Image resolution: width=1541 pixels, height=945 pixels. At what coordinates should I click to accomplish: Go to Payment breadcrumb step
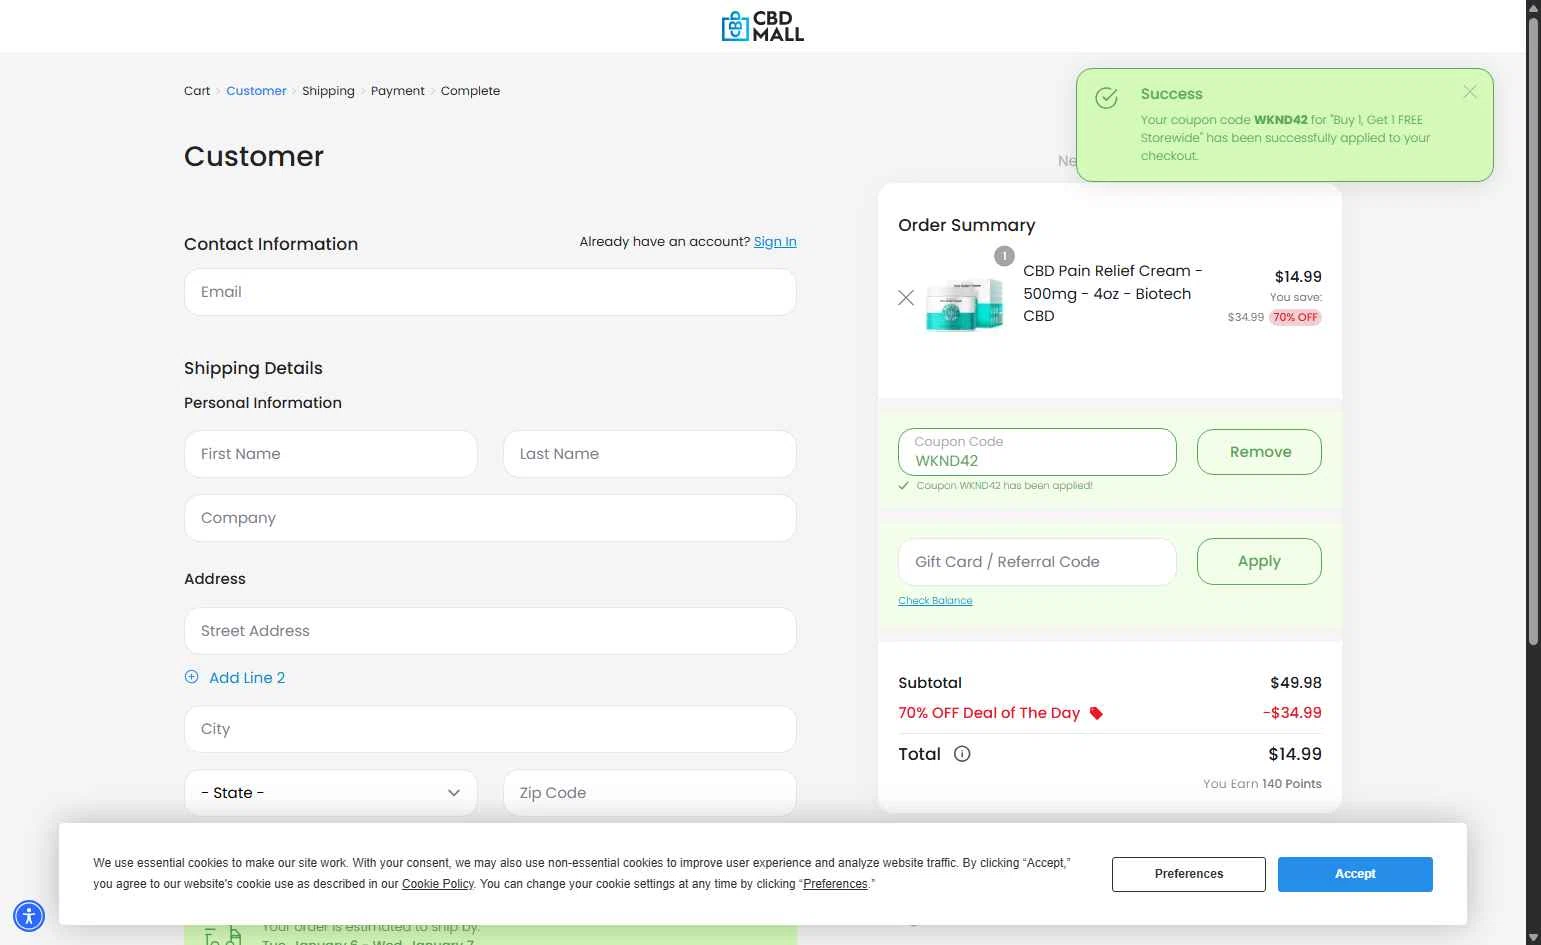398,91
